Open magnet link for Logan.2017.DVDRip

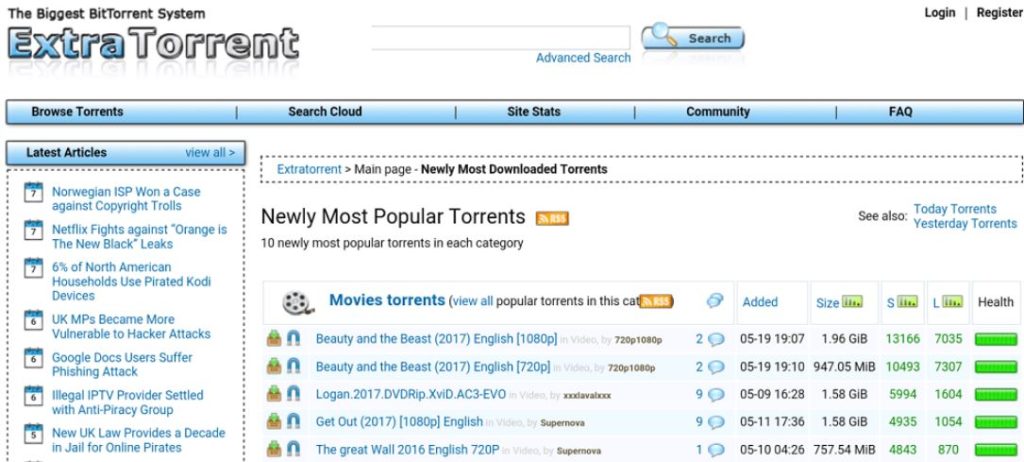click(x=293, y=394)
